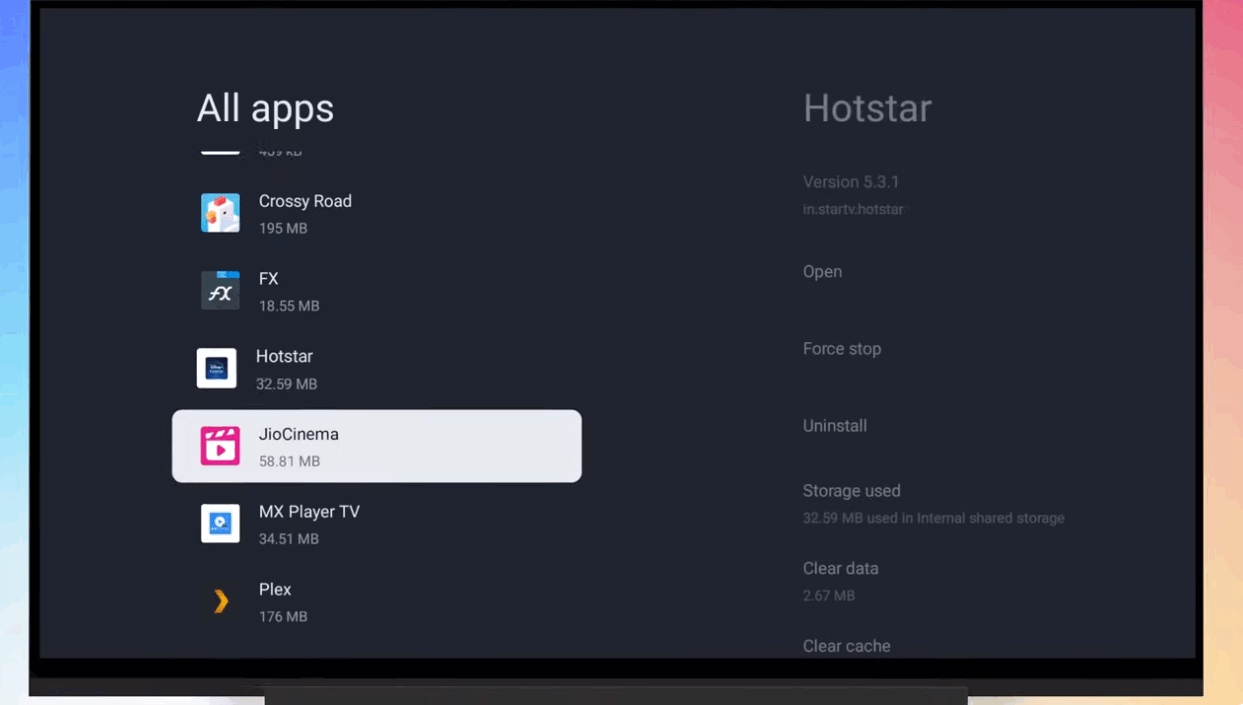Image resolution: width=1243 pixels, height=705 pixels.
Task: Clear data for Hotstar
Action: 841,569
